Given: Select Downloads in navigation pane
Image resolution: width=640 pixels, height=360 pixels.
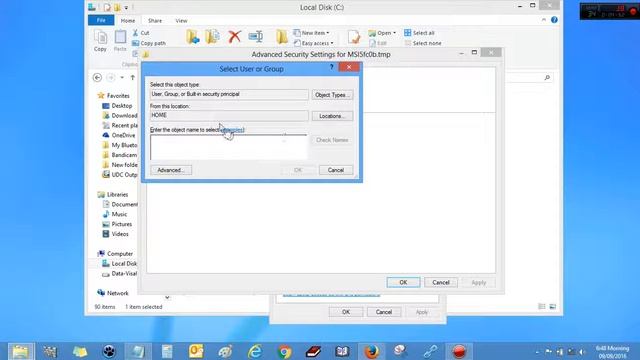Looking at the screenshot, I should 120,116.
